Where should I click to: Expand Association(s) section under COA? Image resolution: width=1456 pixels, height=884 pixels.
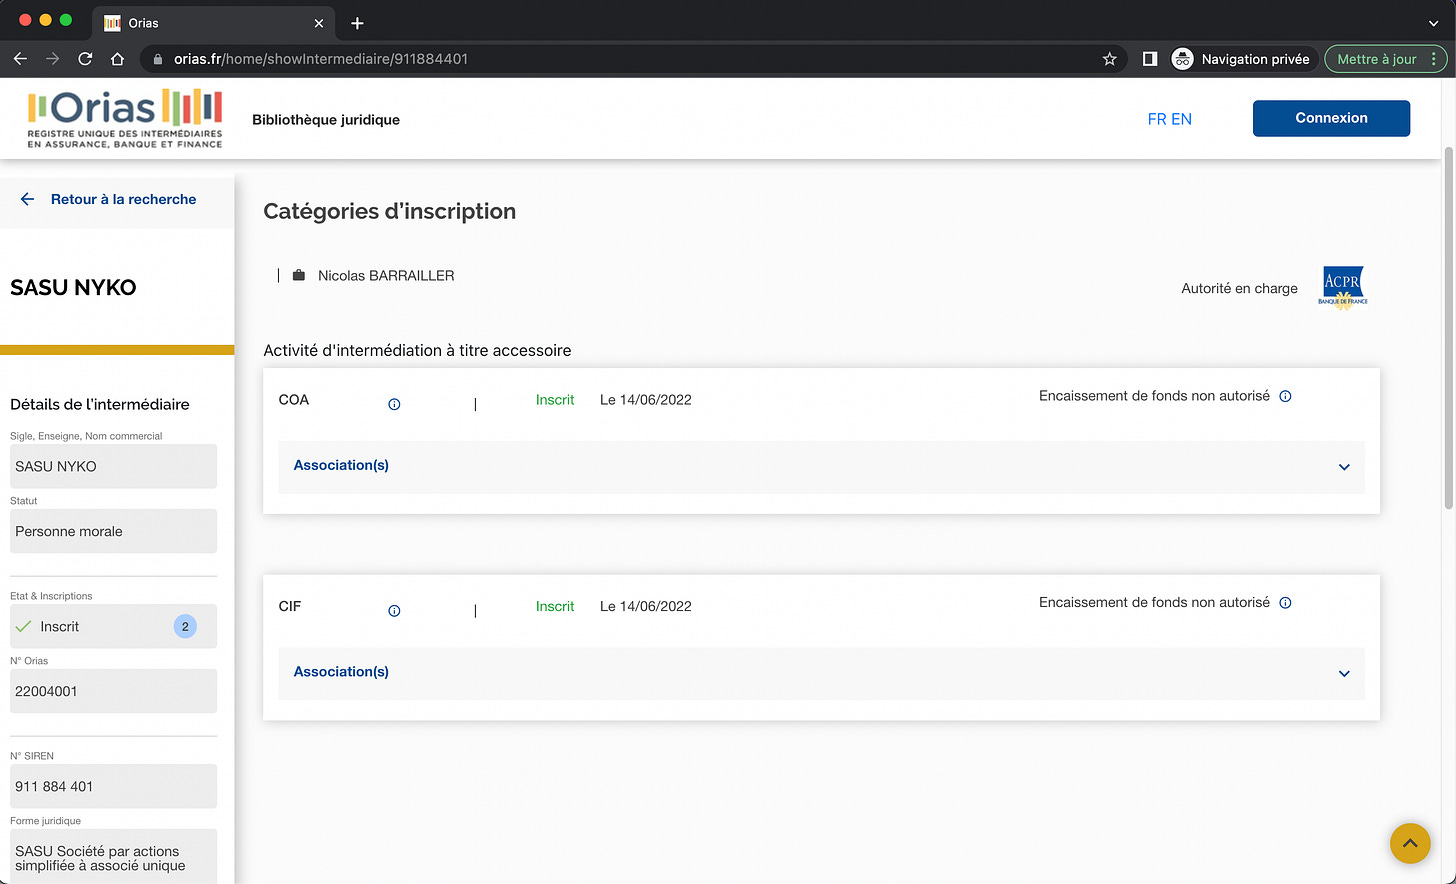coord(821,467)
